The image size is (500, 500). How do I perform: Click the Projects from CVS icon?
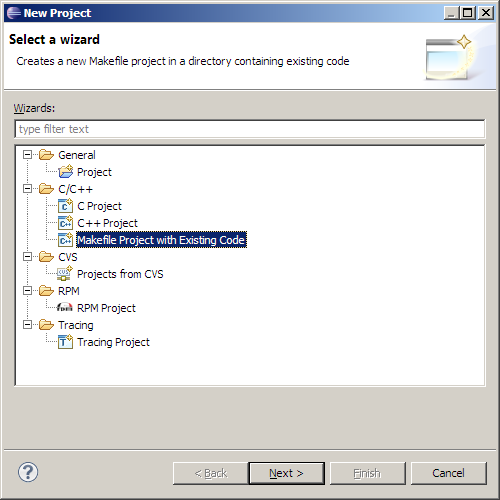pyautogui.click(x=65, y=274)
